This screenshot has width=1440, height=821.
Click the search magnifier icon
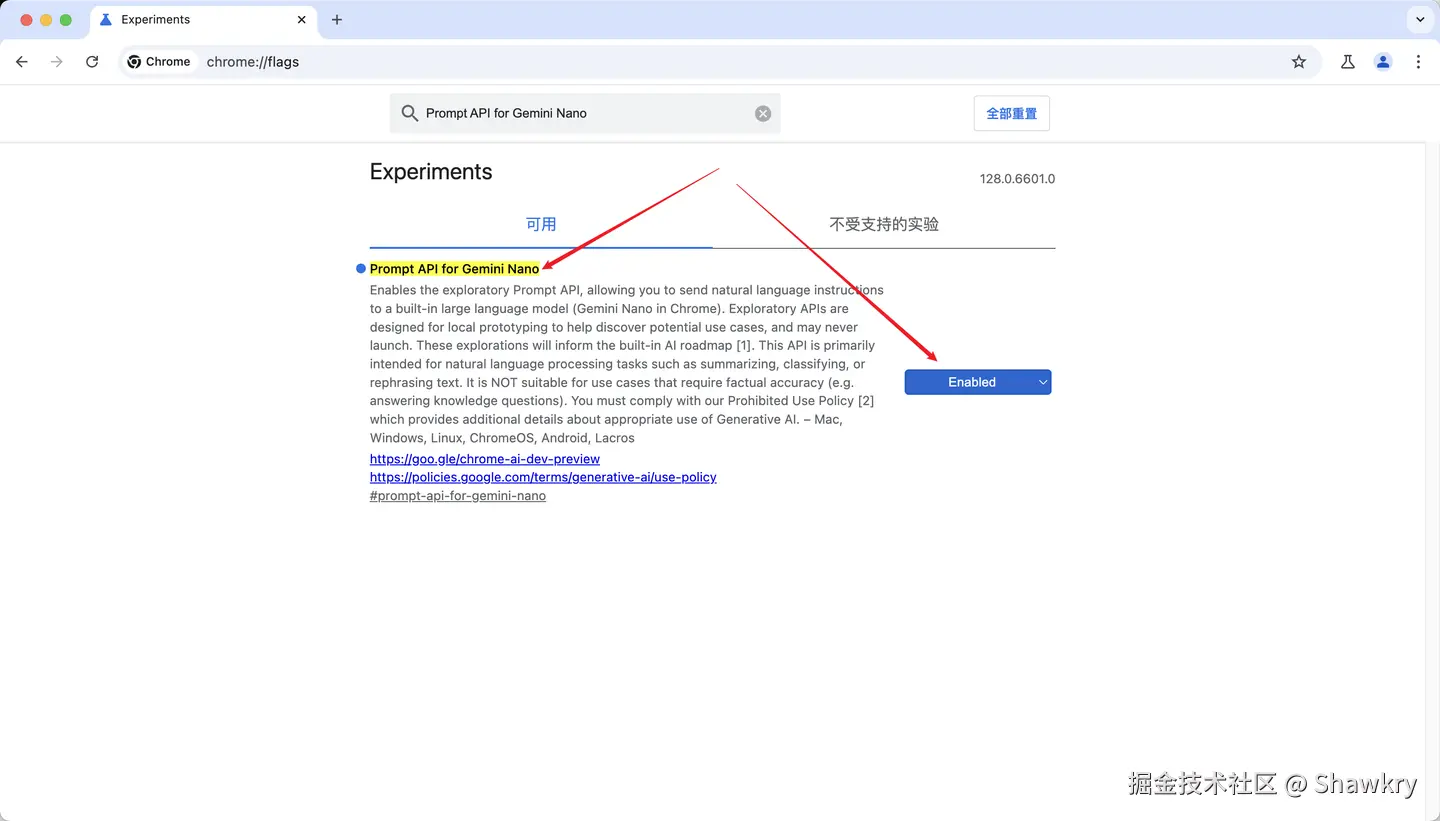pos(409,114)
